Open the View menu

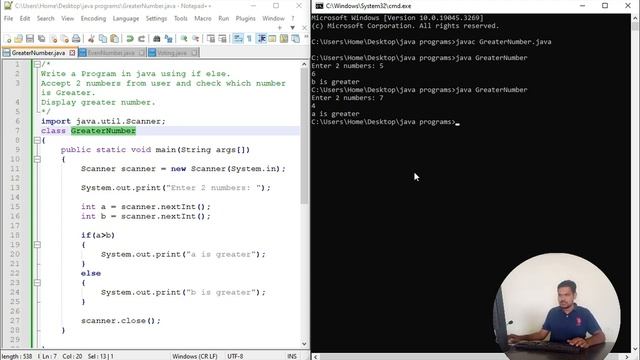[x=68, y=18]
